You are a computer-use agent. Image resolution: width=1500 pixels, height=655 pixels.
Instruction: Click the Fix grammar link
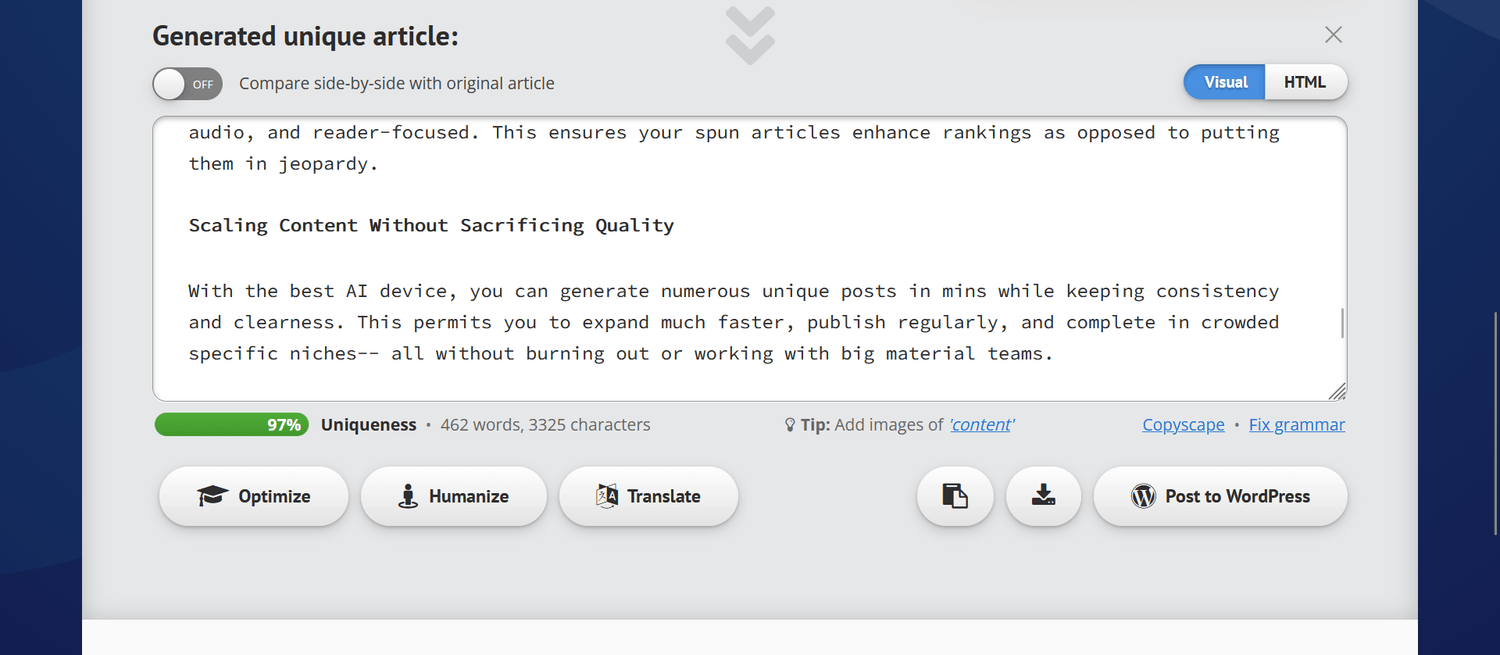[1296, 425]
